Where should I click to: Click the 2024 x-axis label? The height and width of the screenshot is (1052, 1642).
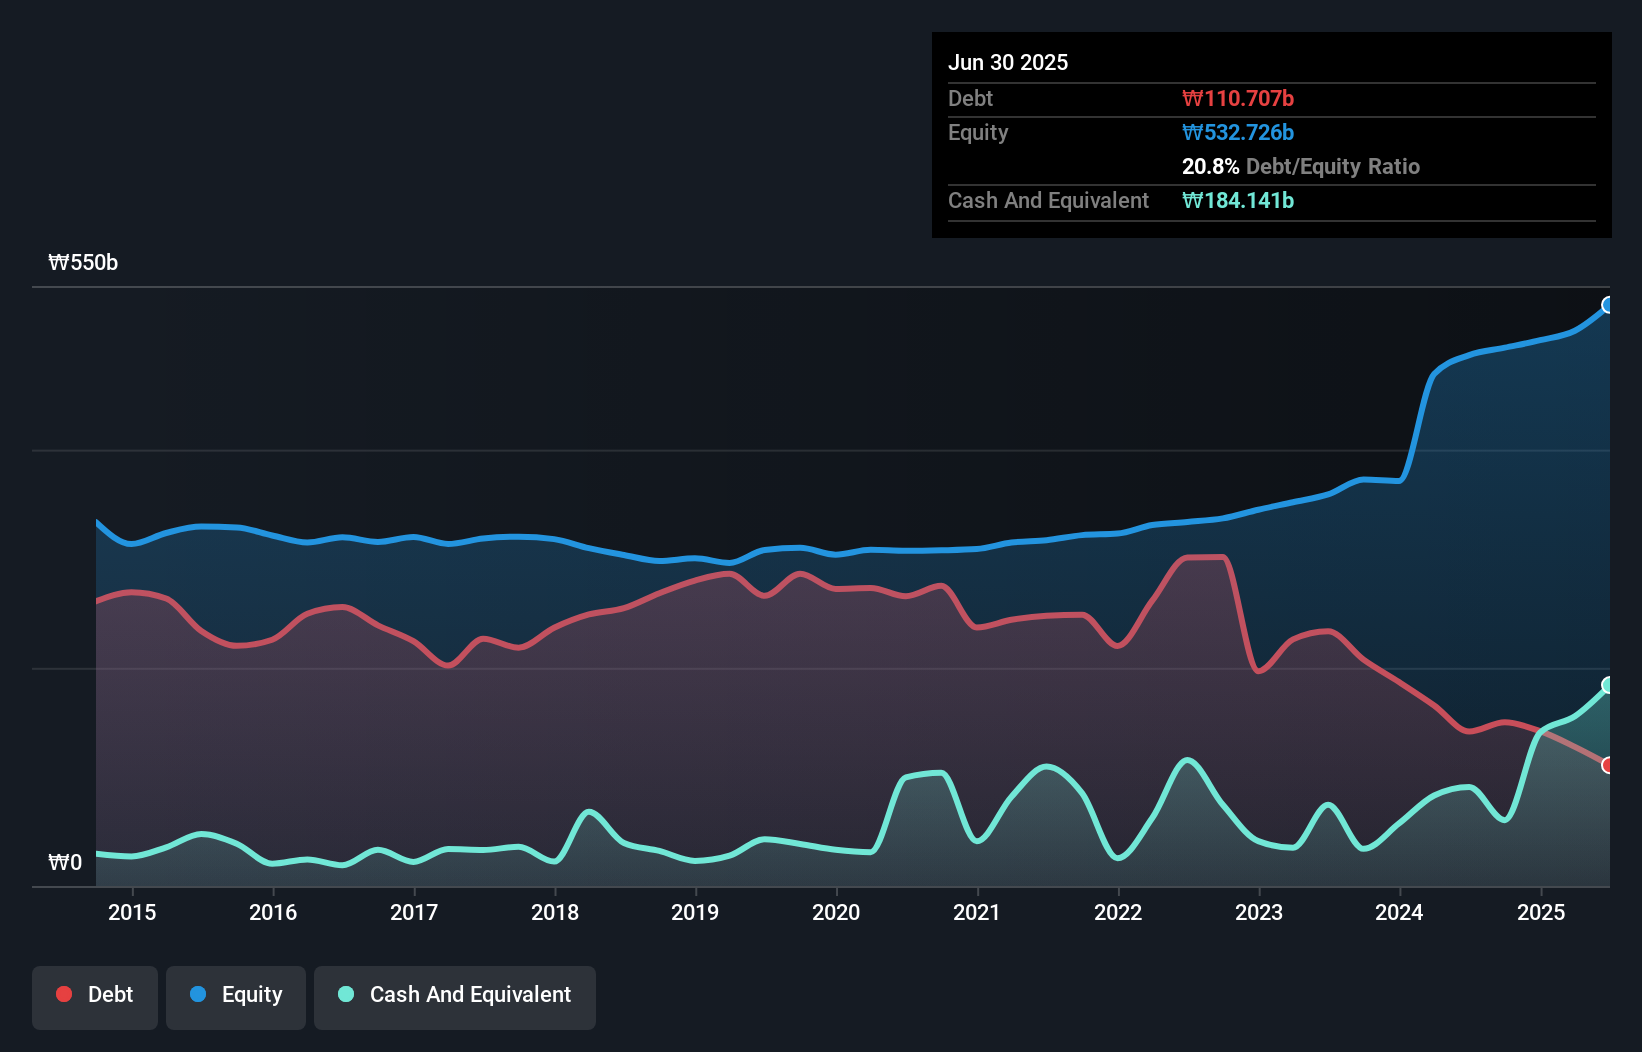pyautogui.click(x=1399, y=912)
